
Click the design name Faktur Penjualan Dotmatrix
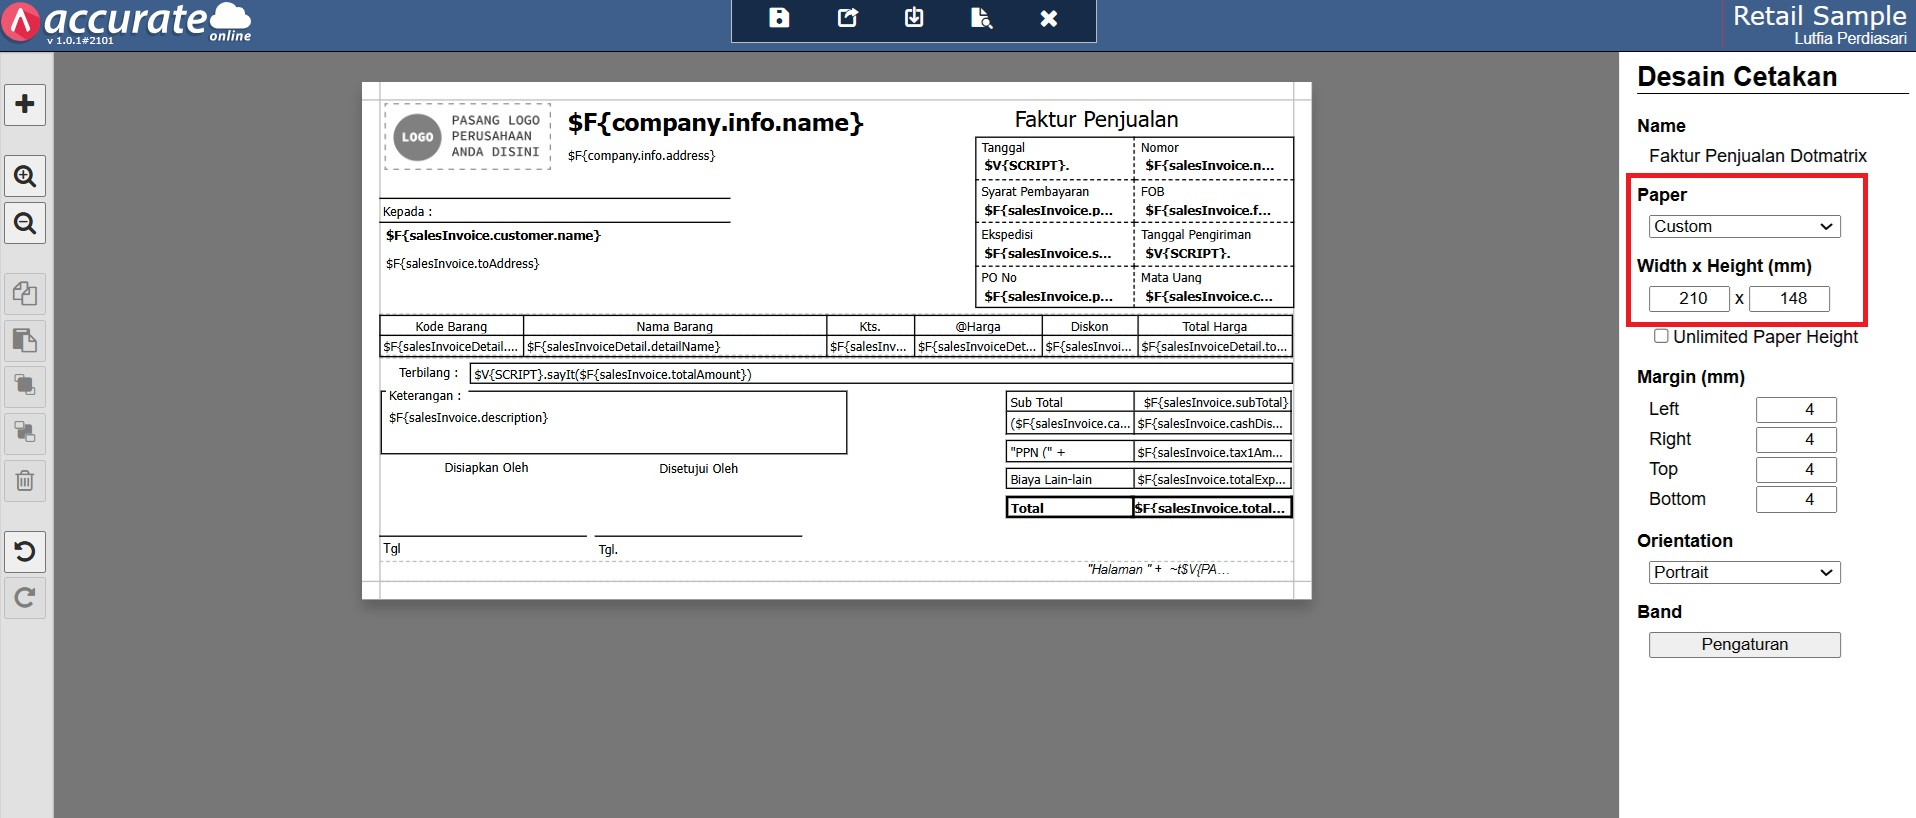pos(1757,156)
